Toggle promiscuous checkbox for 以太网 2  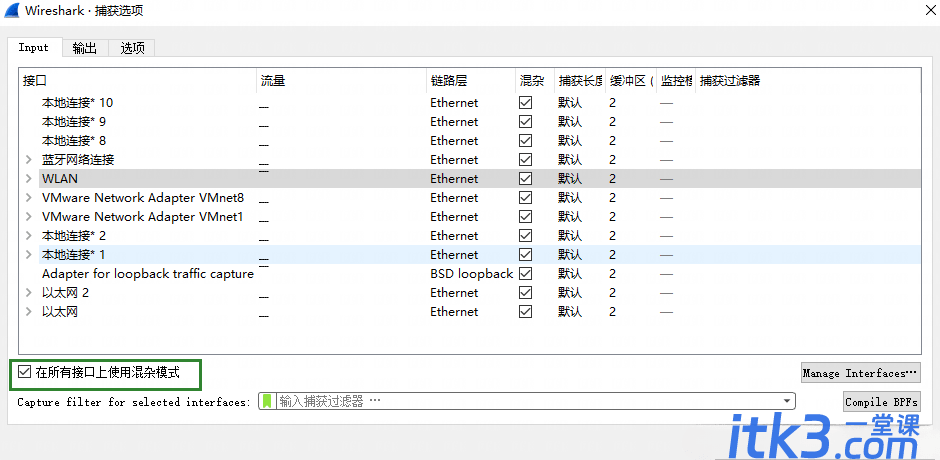point(526,293)
